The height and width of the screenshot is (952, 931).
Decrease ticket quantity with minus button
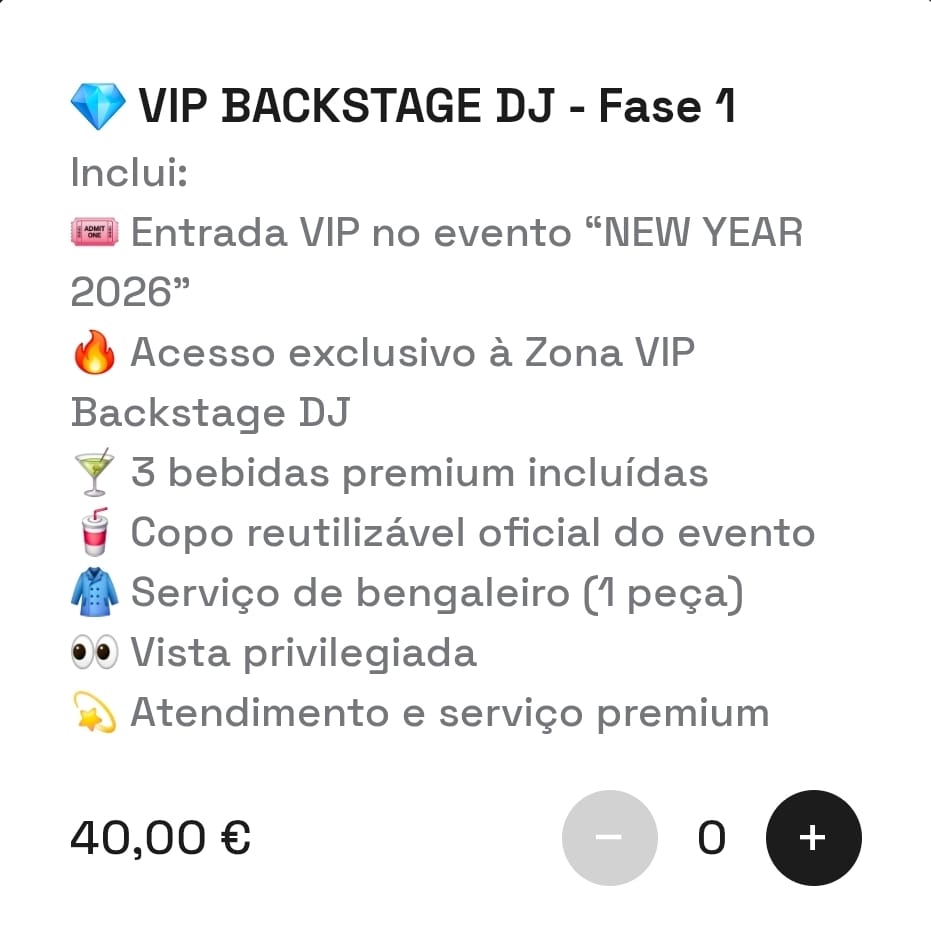[x=610, y=838]
